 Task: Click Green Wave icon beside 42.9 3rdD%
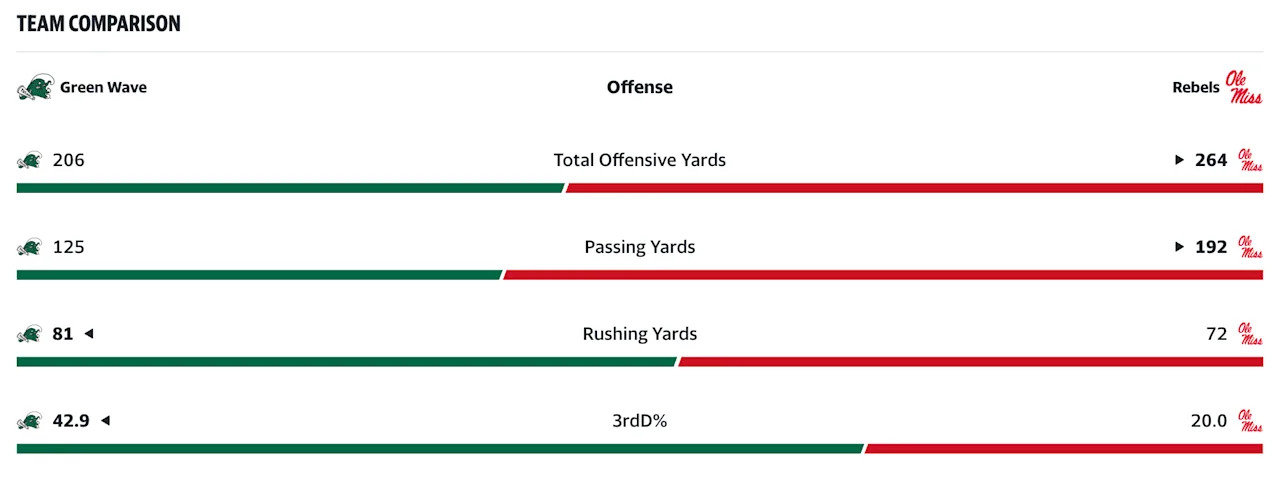(29, 421)
